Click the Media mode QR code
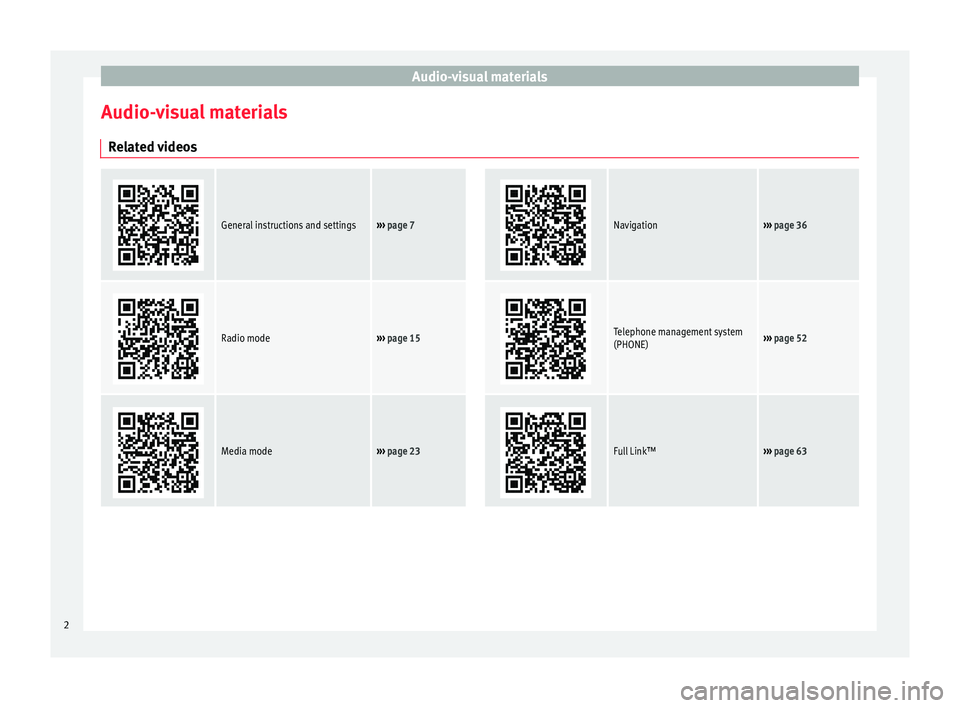This screenshot has height=708, width=960. 158,451
